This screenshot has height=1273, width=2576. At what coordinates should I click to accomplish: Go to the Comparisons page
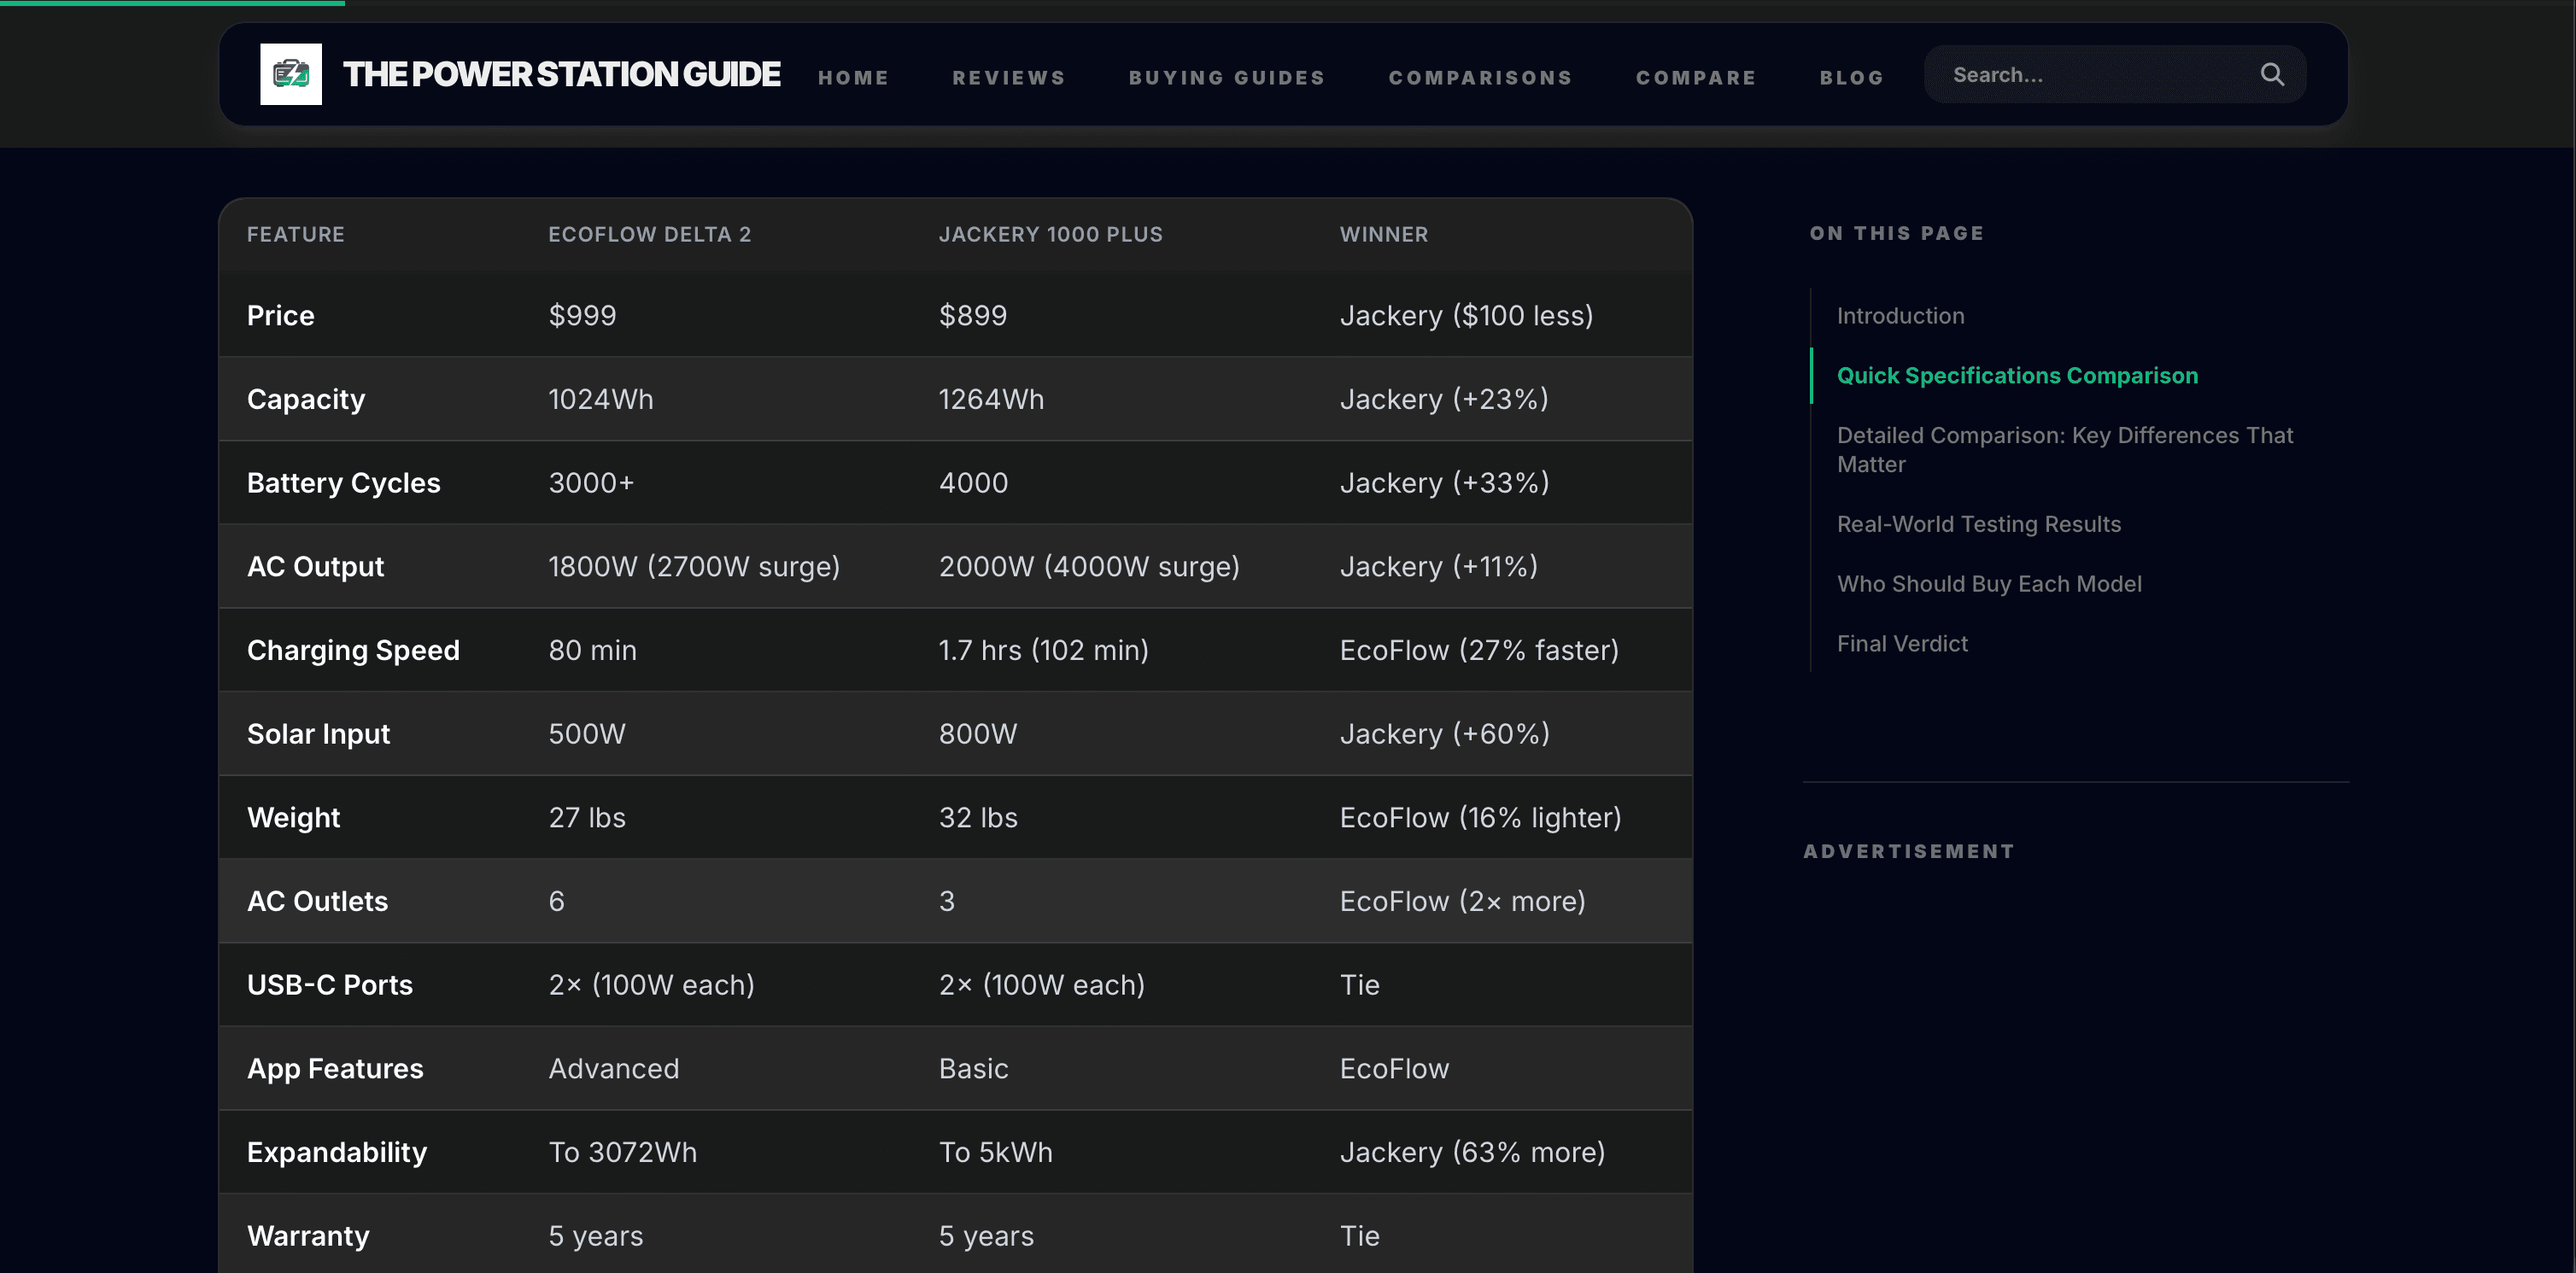(1480, 77)
